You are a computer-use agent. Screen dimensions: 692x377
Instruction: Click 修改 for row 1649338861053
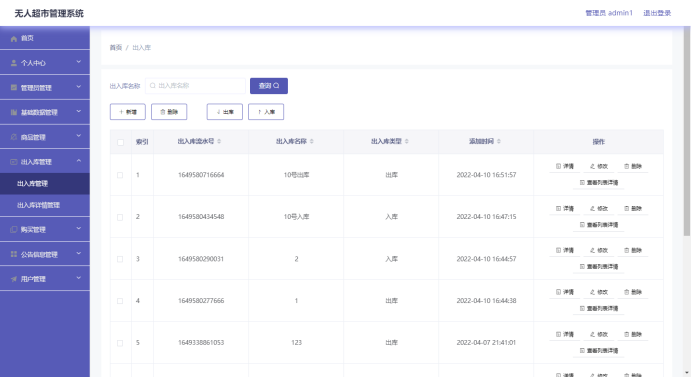599,335
